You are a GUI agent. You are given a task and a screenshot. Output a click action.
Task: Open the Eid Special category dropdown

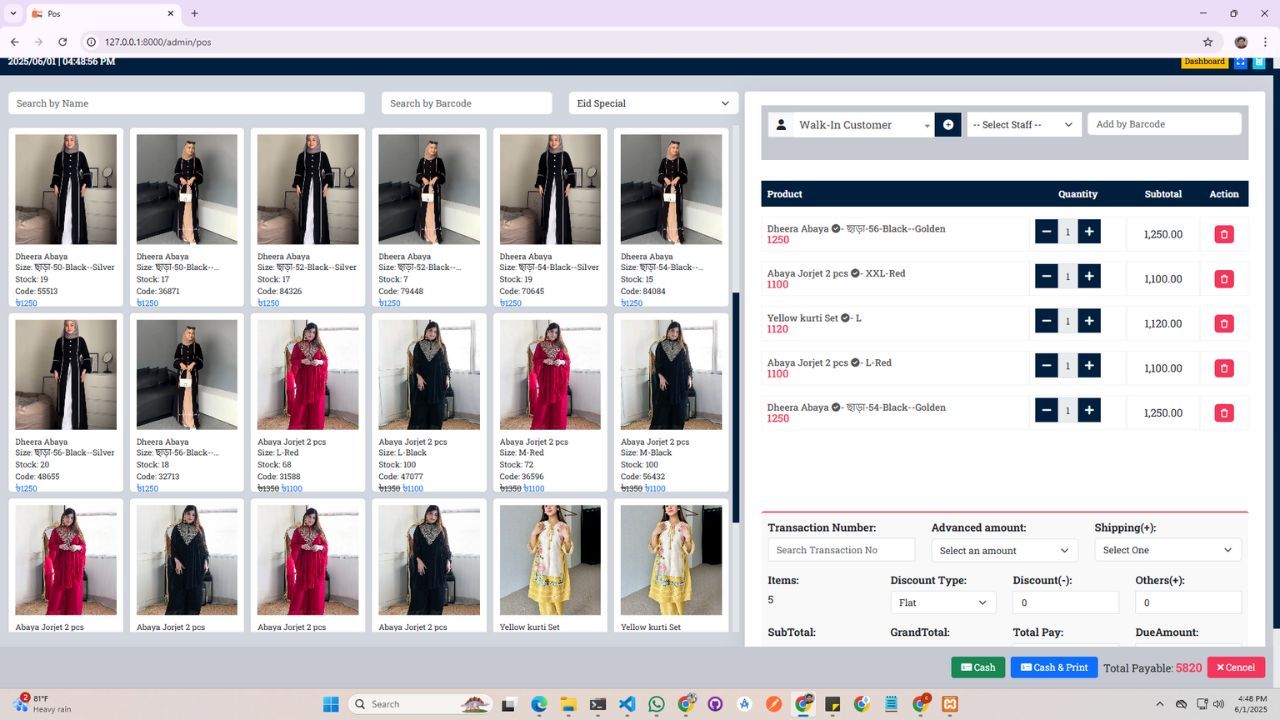(x=653, y=103)
